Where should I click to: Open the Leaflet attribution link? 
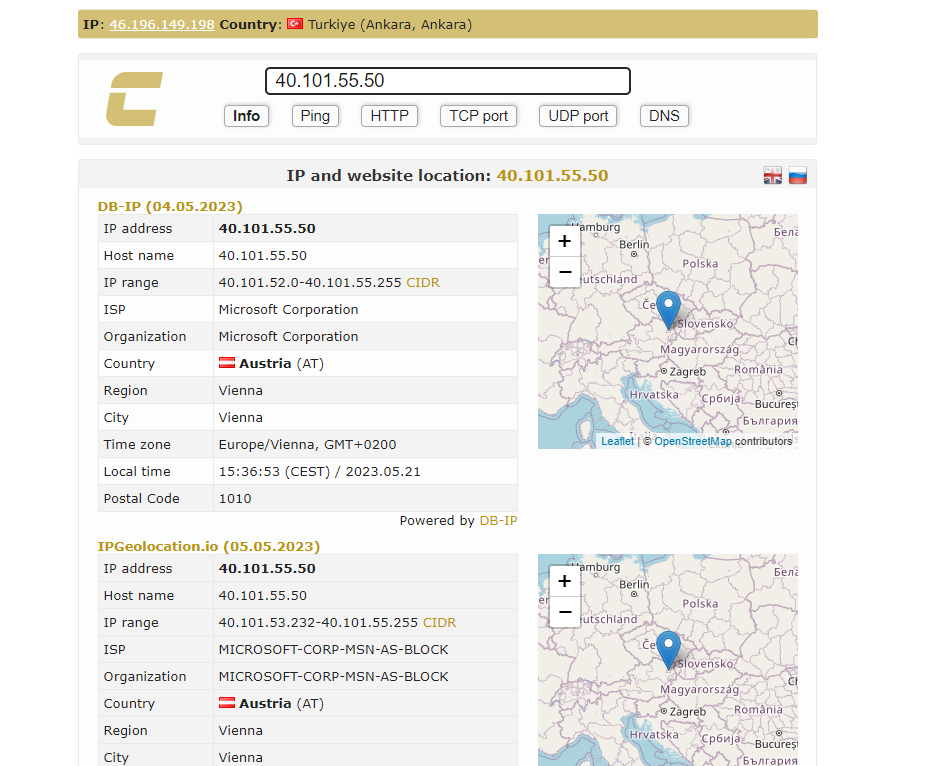tap(617, 441)
